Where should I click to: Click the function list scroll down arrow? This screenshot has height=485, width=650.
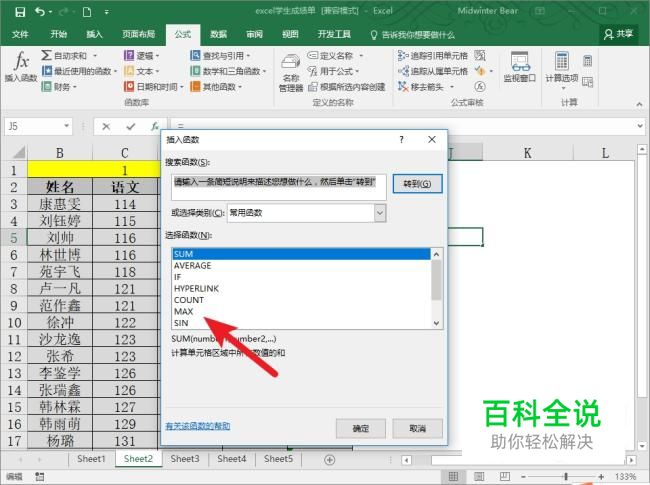pos(436,323)
